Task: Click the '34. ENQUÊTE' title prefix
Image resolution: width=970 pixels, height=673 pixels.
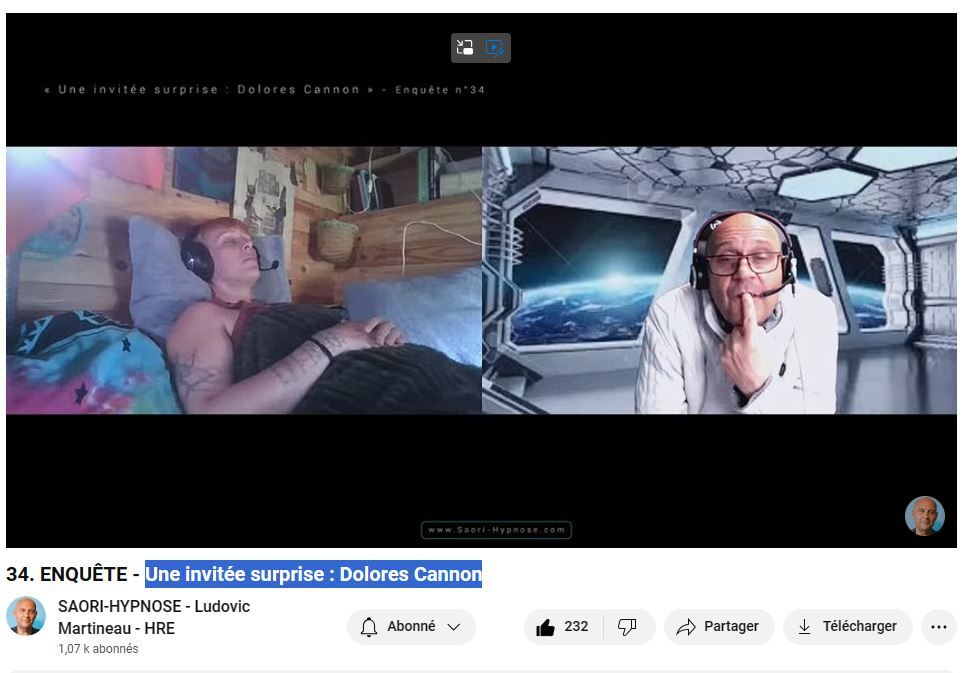Action: pyautogui.click(x=67, y=574)
